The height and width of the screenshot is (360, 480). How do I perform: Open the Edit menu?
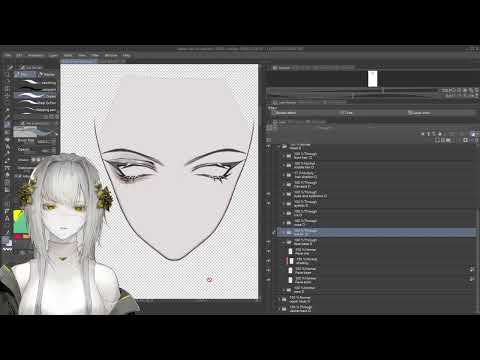19,55
